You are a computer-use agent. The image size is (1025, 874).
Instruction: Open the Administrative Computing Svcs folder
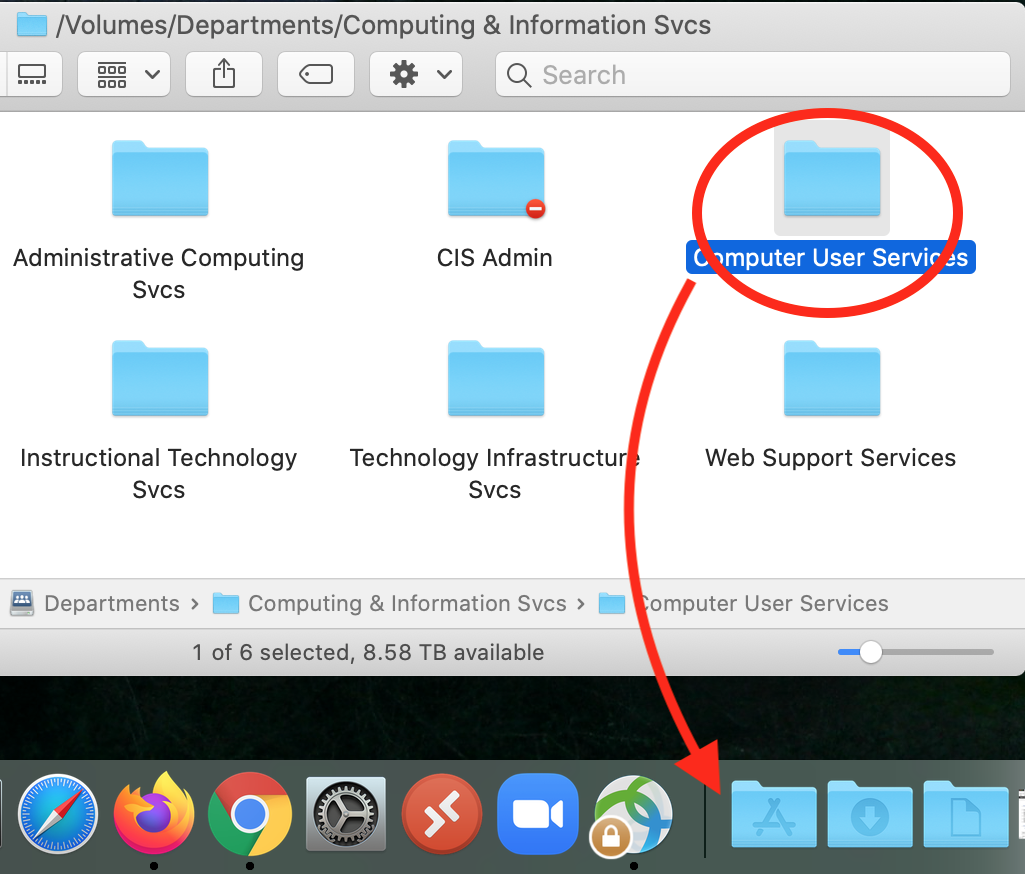(x=159, y=179)
